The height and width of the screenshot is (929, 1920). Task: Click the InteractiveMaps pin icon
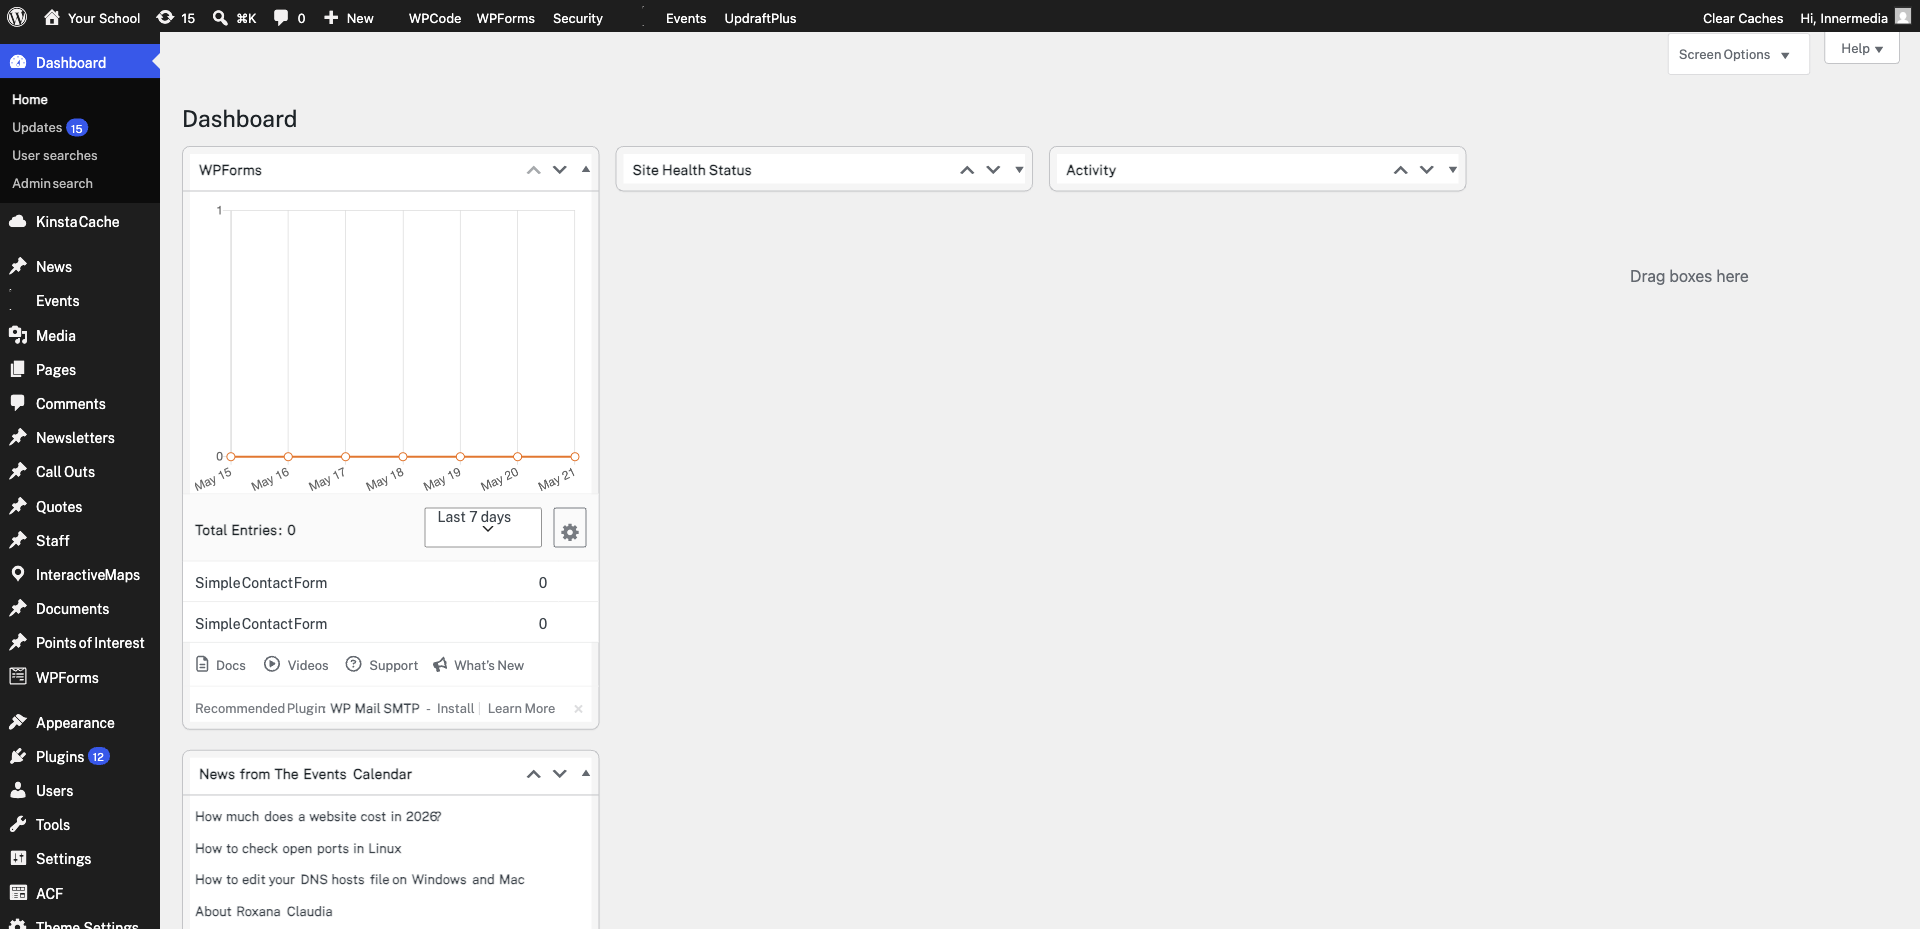[18, 574]
